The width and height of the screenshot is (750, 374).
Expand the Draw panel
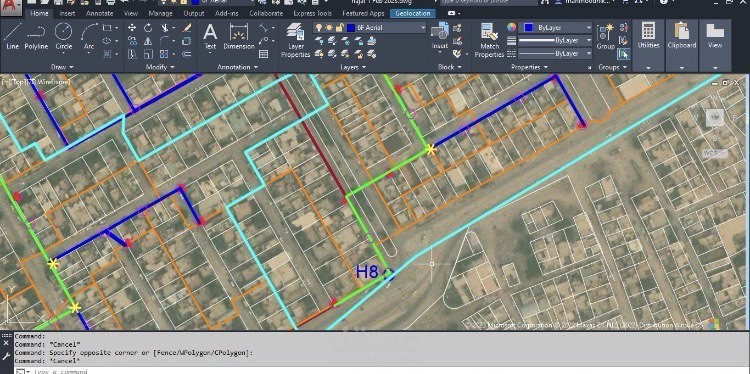pos(62,67)
